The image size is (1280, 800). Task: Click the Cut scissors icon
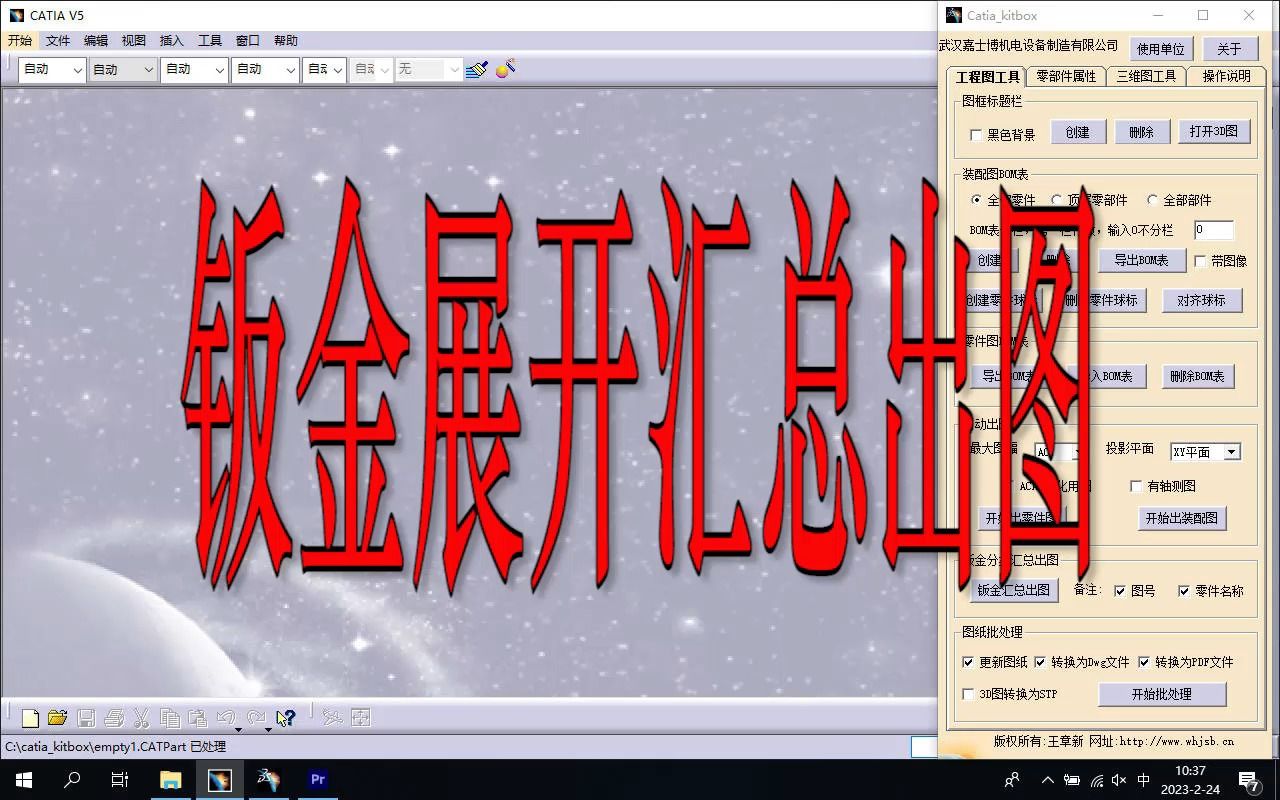coord(141,717)
